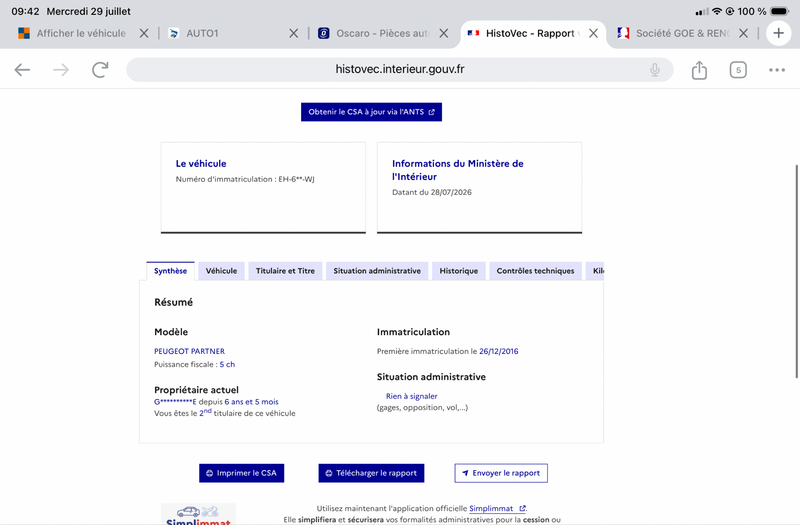Image resolution: width=800 pixels, height=525 pixels.
Task: Click Télécharger le rapport button
Action: pyautogui.click(x=371, y=473)
